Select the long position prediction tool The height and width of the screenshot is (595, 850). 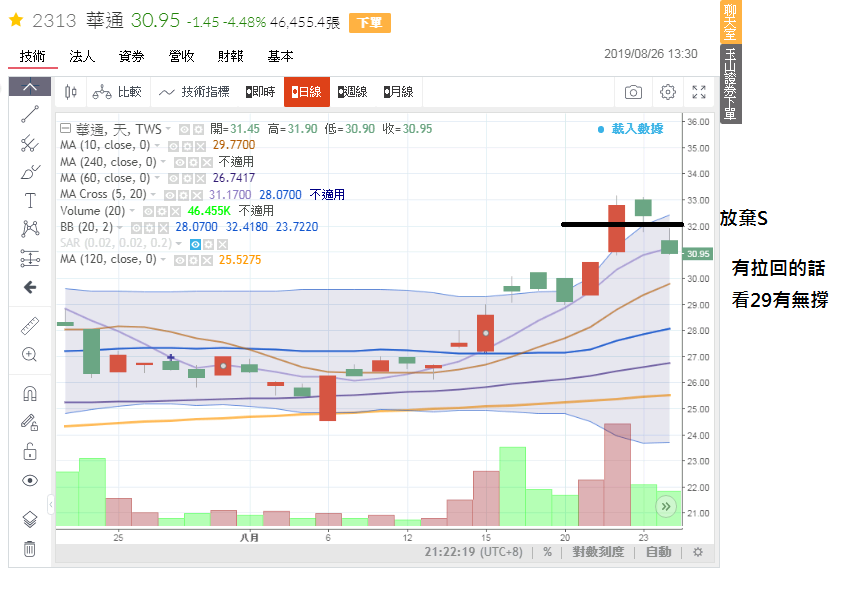tap(30, 258)
